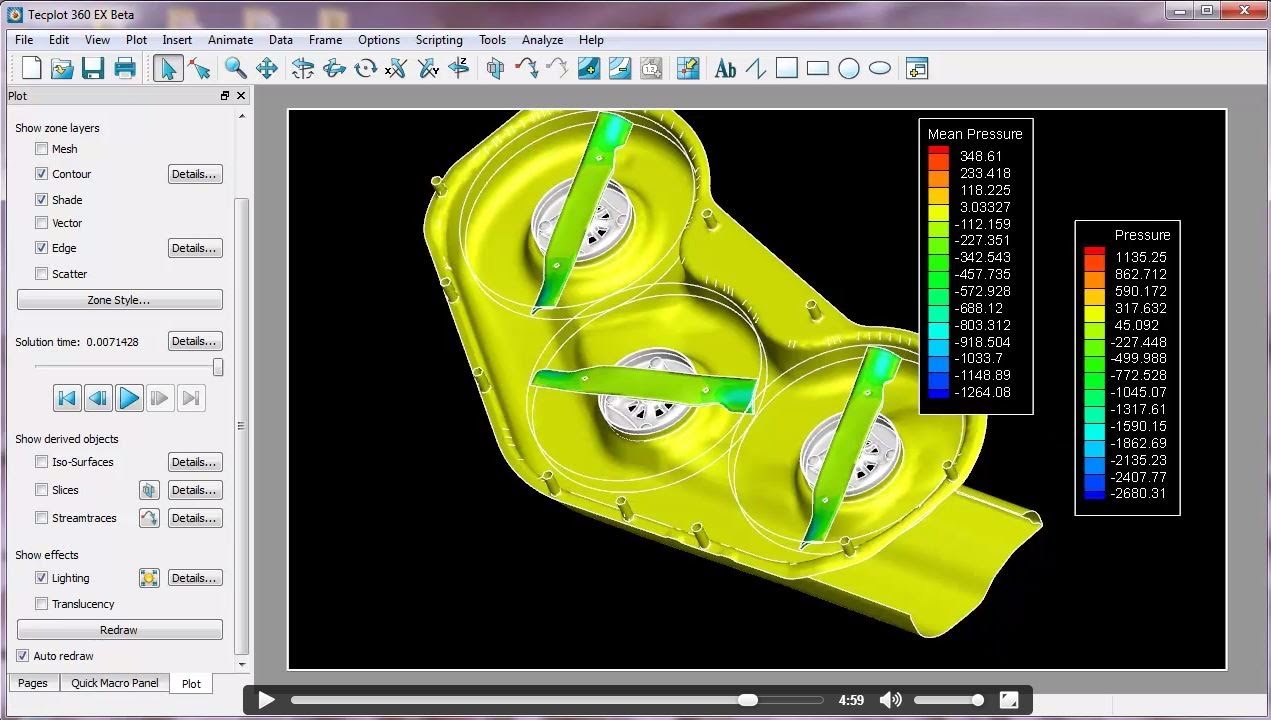1271x720 pixels.
Task: Select the streamtrace placement tool
Action: [x=527, y=68]
